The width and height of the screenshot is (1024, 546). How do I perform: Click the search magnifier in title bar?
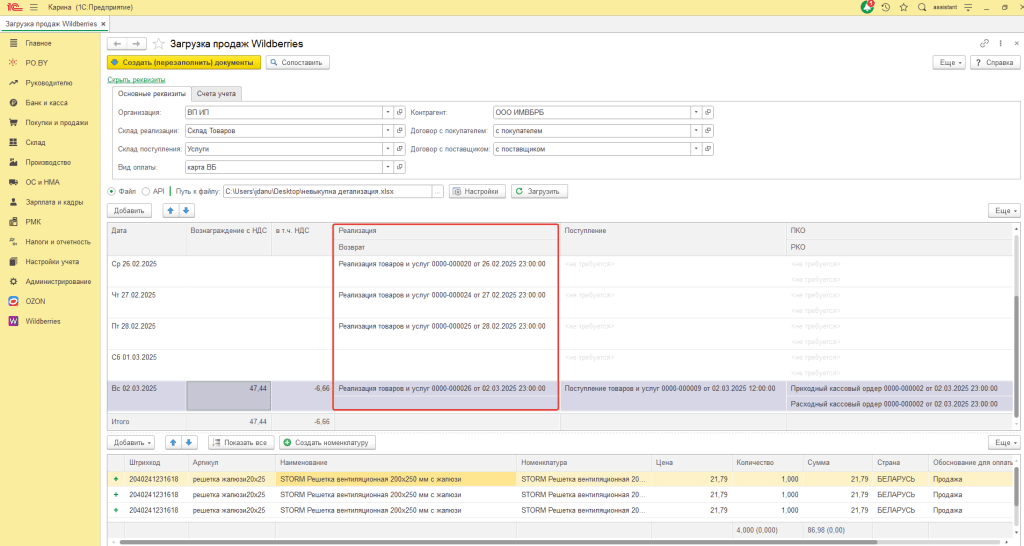pos(921,7)
